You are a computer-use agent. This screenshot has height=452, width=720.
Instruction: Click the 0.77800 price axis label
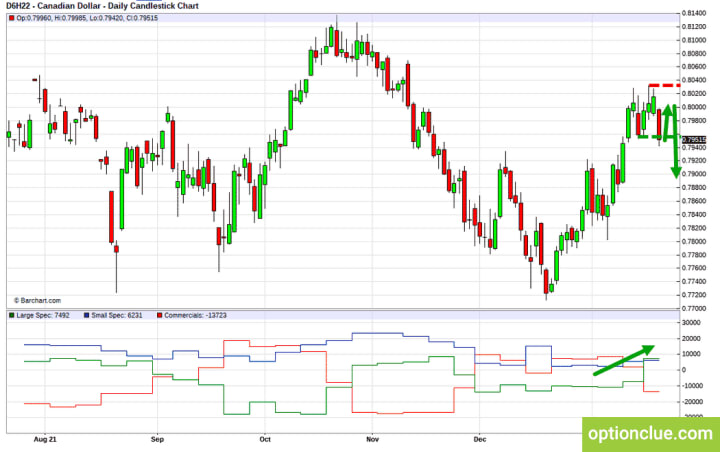click(694, 254)
